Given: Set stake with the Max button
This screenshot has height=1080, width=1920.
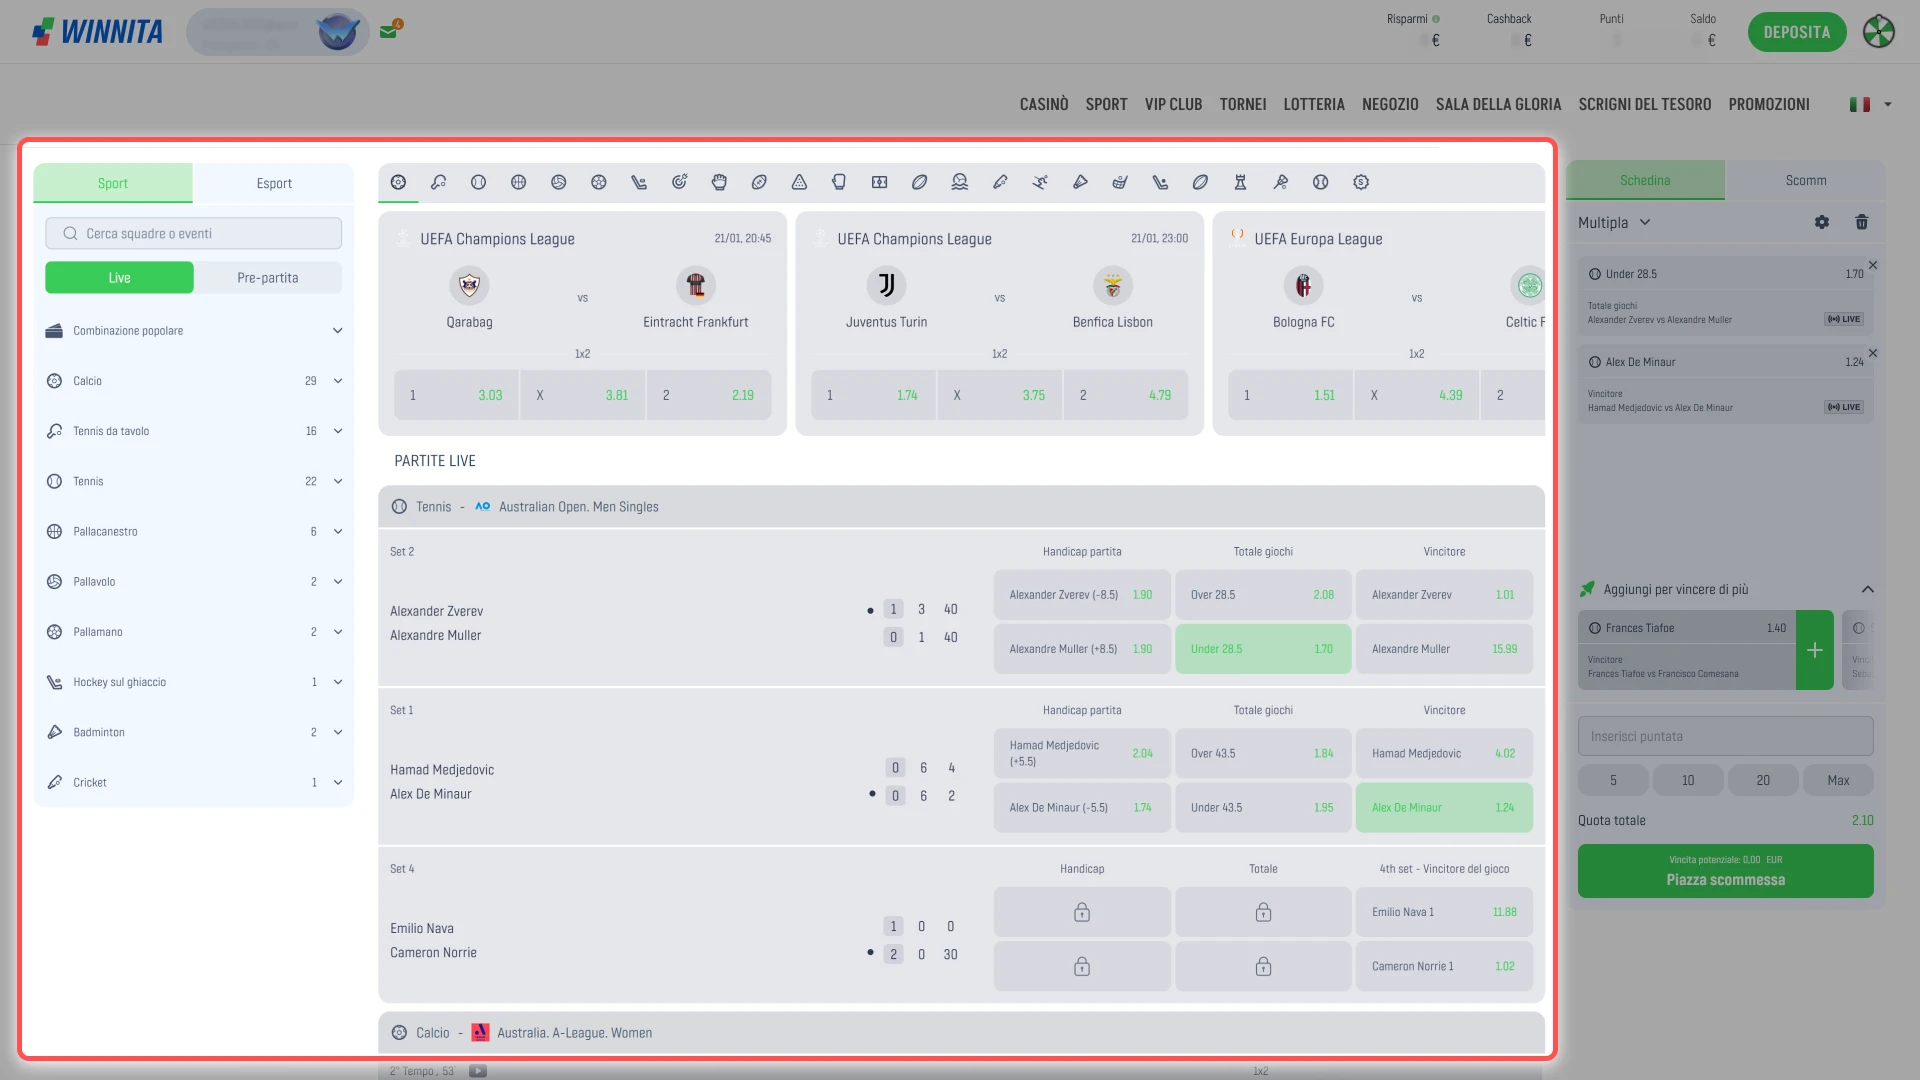Looking at the screenshot, I should pyautogui.click(x=1838, y=781).
